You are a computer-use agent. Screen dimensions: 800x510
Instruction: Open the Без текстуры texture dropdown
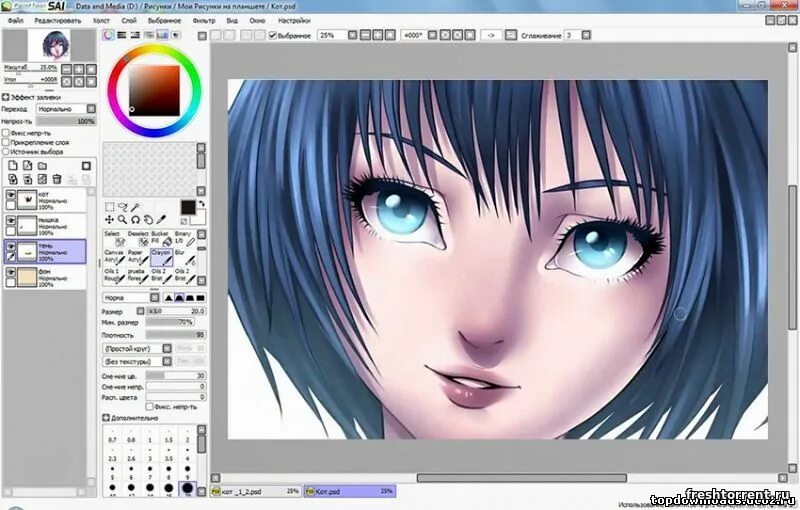[137, 362]
